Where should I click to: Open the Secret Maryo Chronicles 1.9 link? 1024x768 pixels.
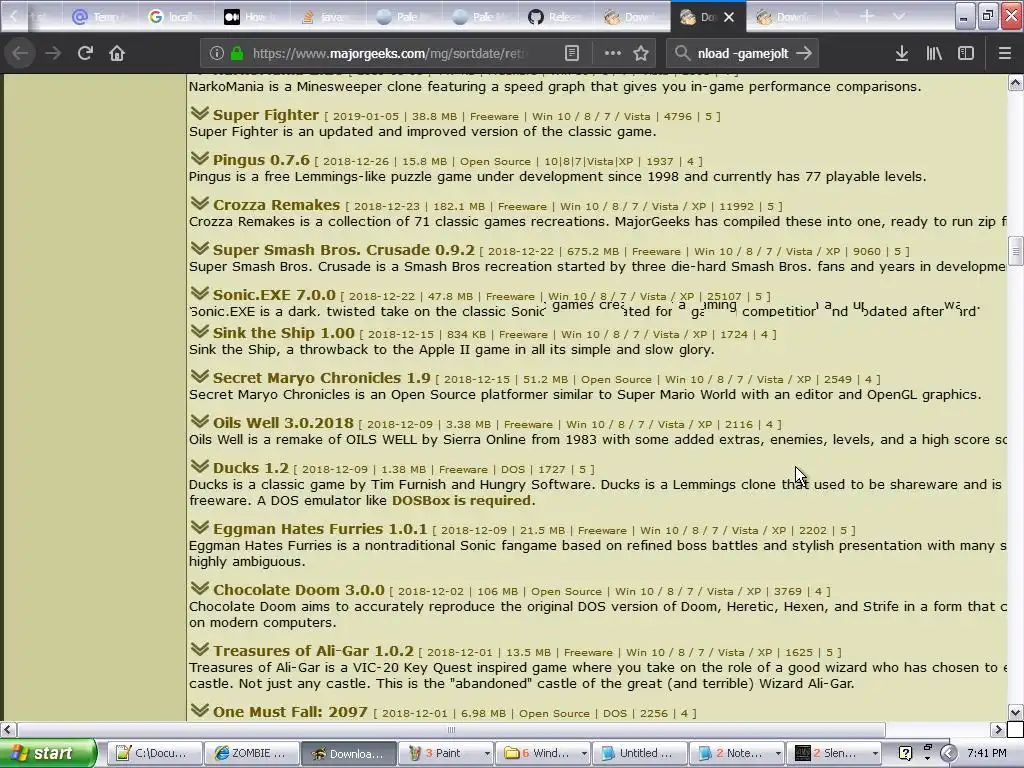[x=322, y=378]
